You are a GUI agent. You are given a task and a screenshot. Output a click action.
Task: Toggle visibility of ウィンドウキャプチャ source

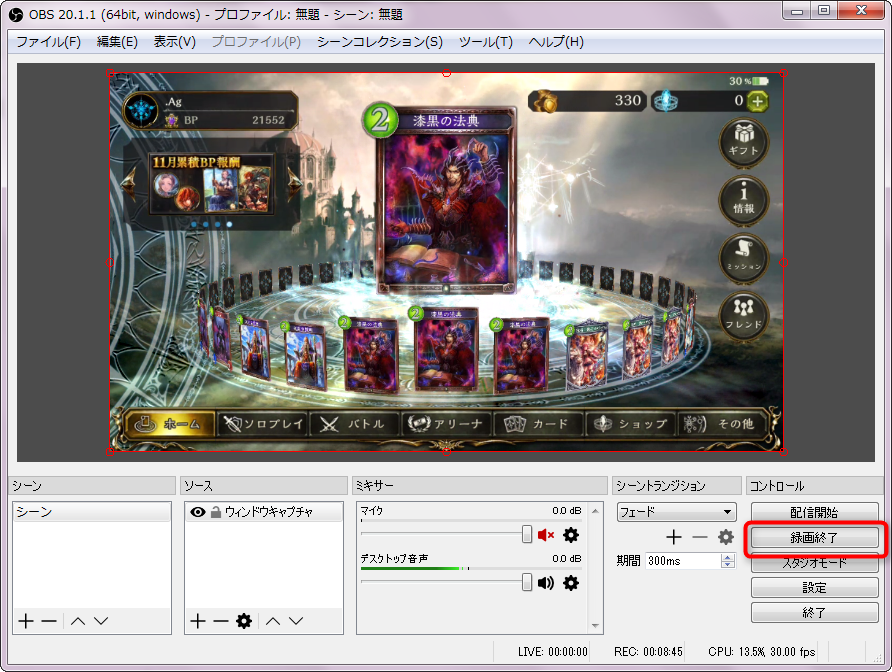click(197, 512)
